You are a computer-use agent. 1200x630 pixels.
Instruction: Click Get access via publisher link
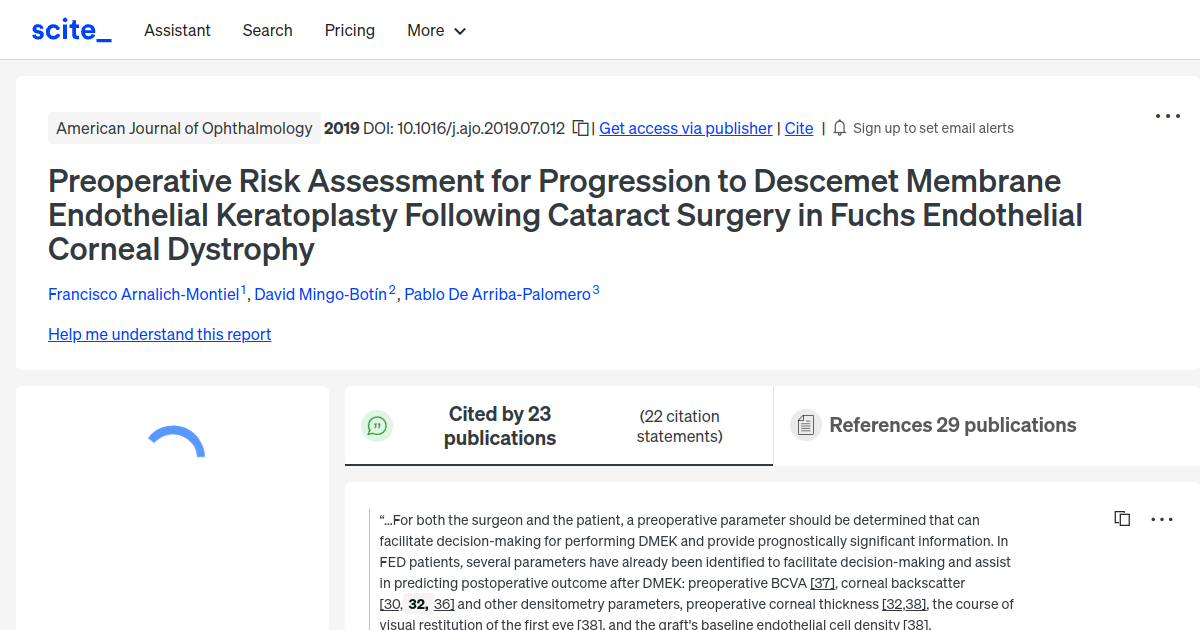(x=685, y=128)
